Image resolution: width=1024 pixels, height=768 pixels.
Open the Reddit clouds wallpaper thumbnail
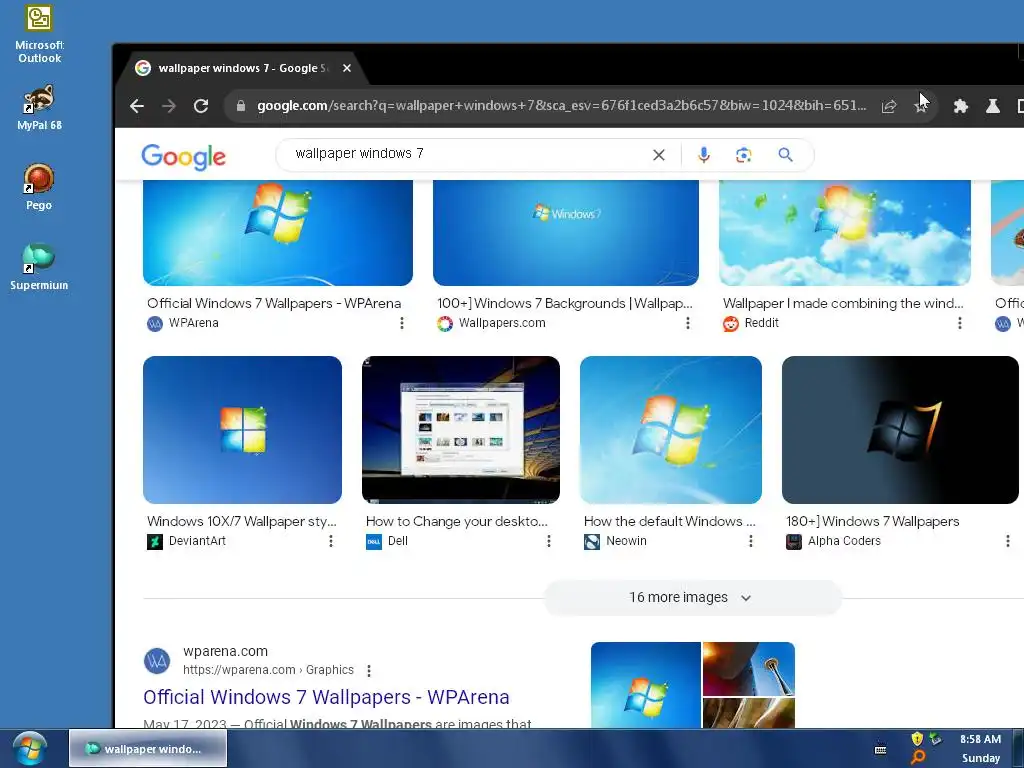pyautogui.click(x=844, y=232)
